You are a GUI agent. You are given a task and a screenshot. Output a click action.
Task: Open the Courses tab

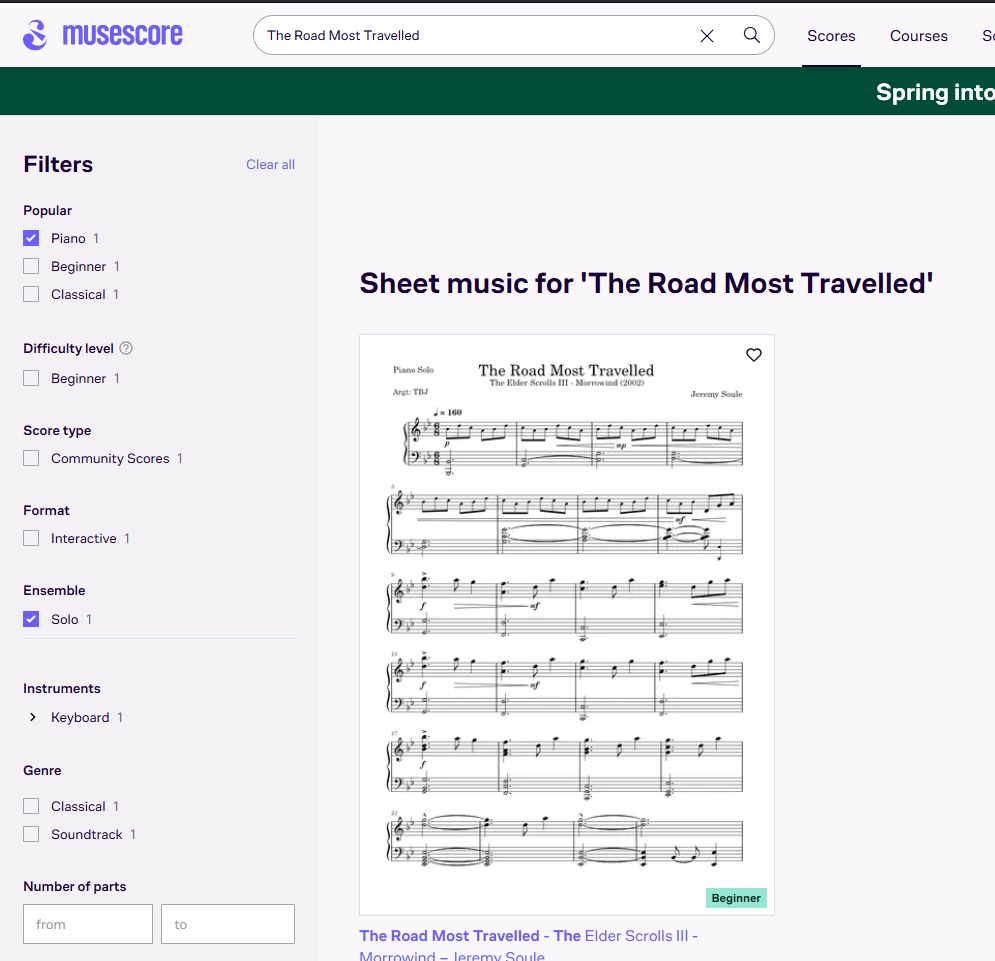coord(918,36)
